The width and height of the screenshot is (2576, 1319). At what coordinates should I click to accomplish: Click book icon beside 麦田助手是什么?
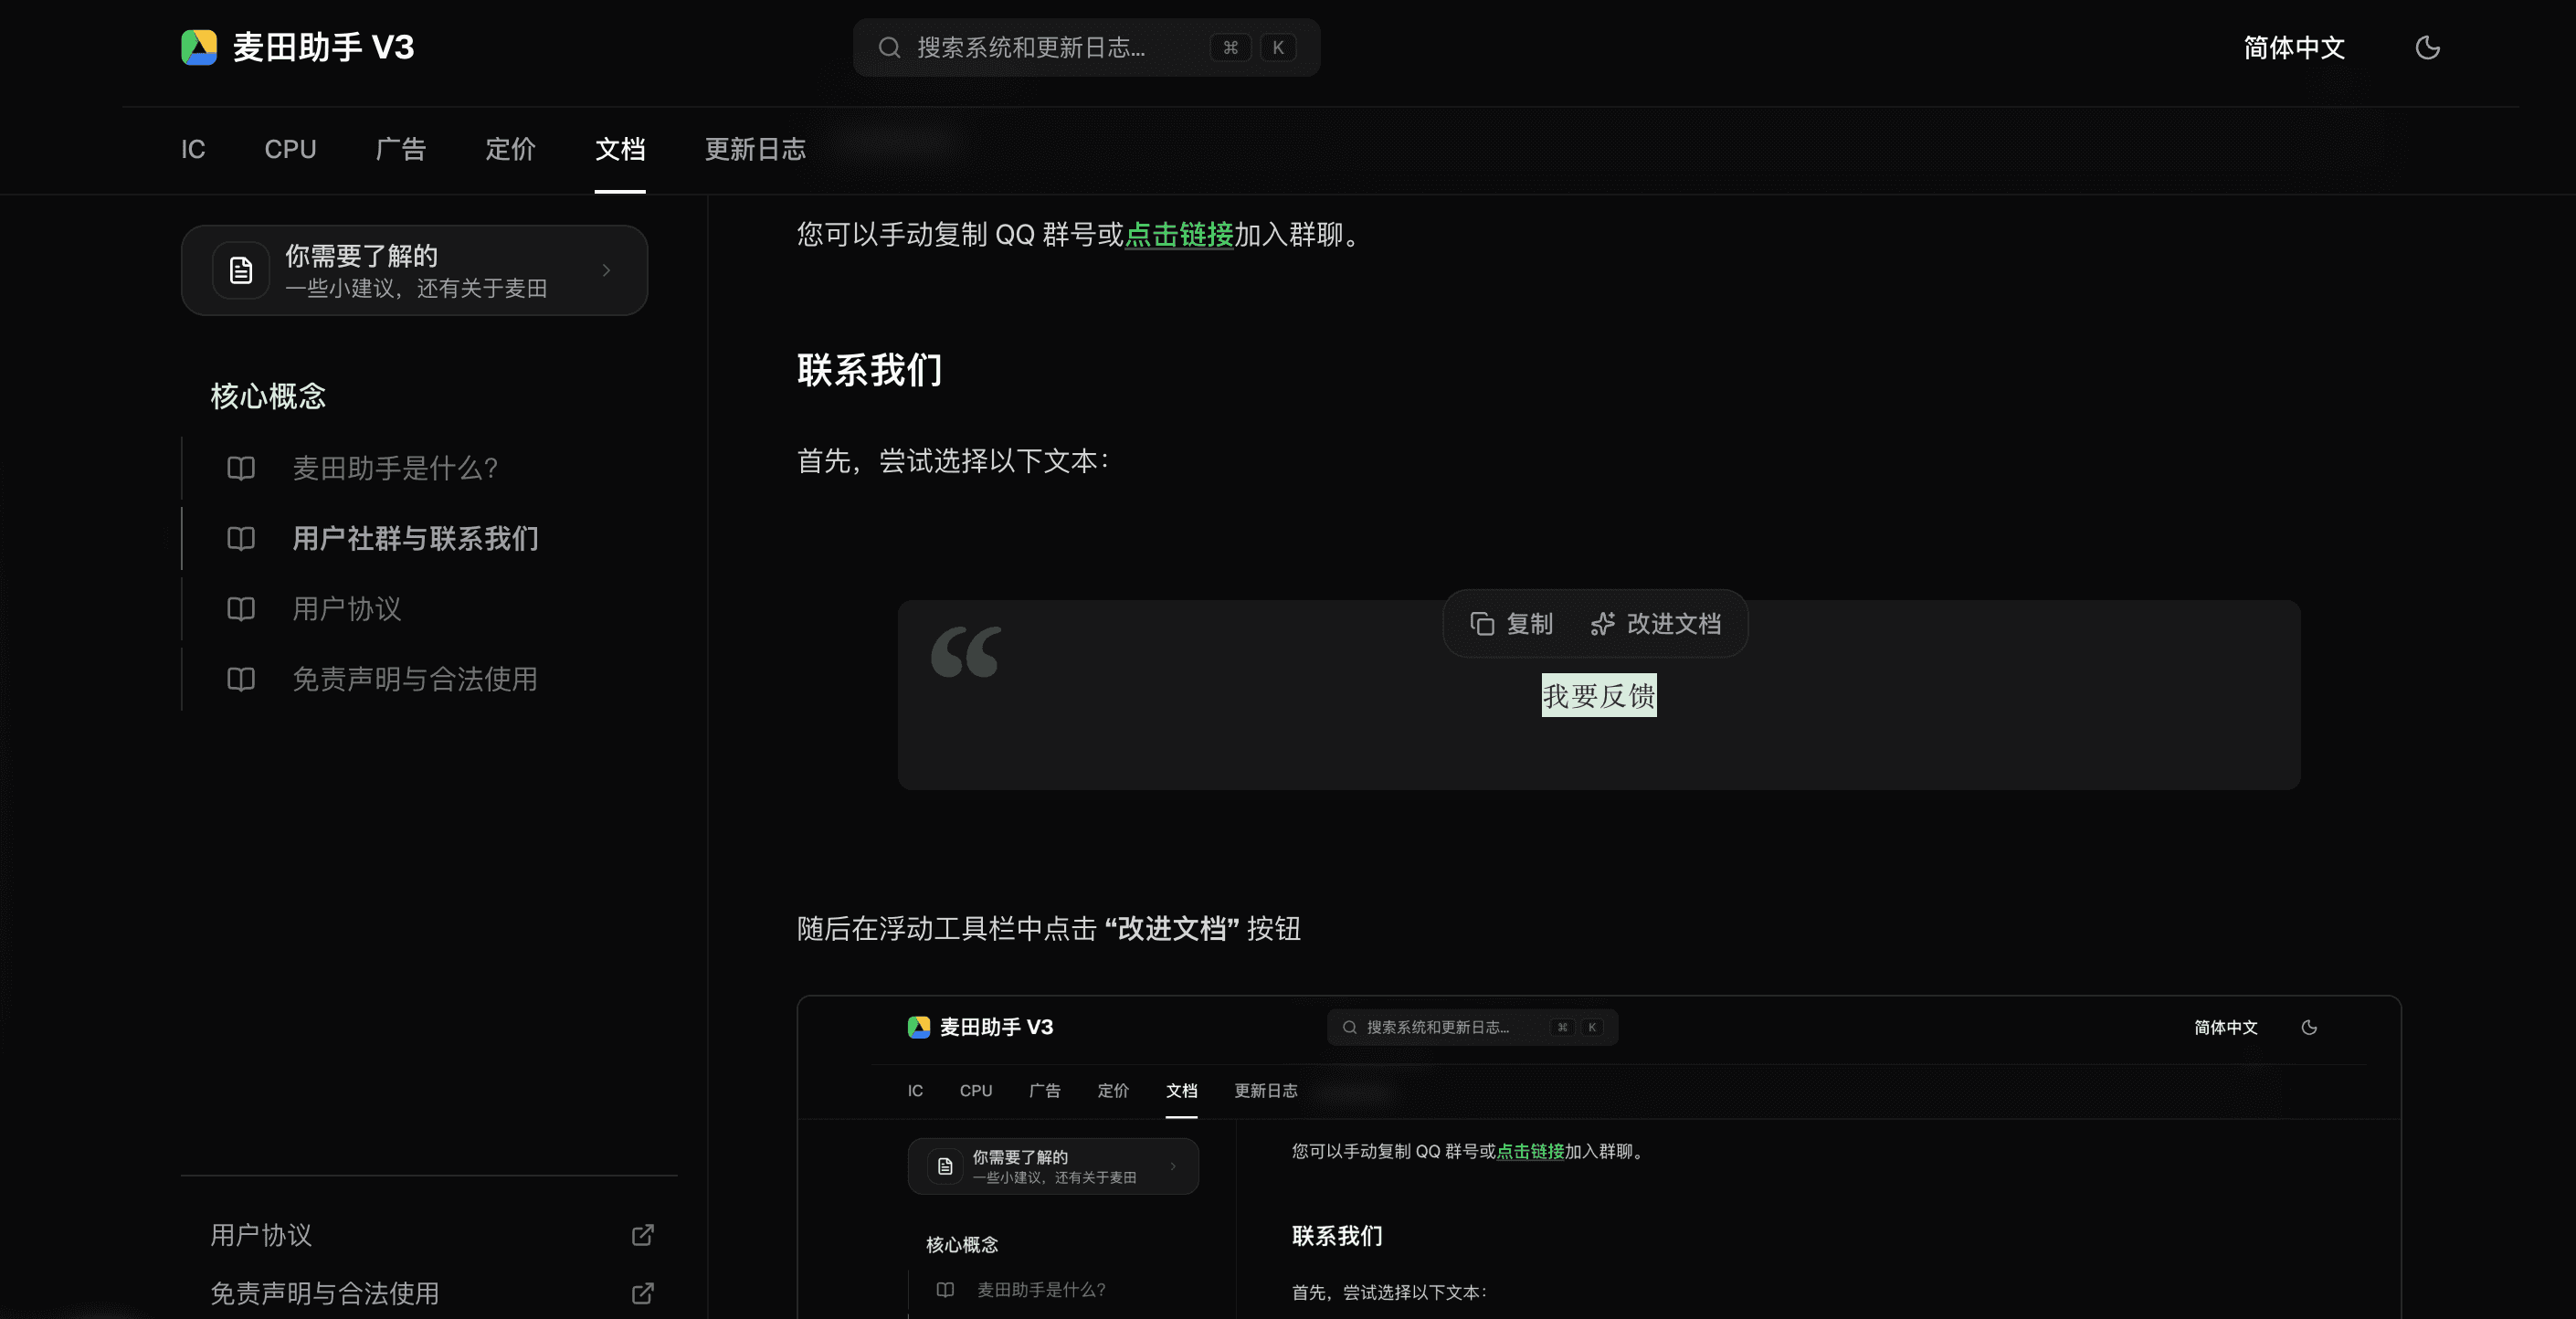pos(241,468)
